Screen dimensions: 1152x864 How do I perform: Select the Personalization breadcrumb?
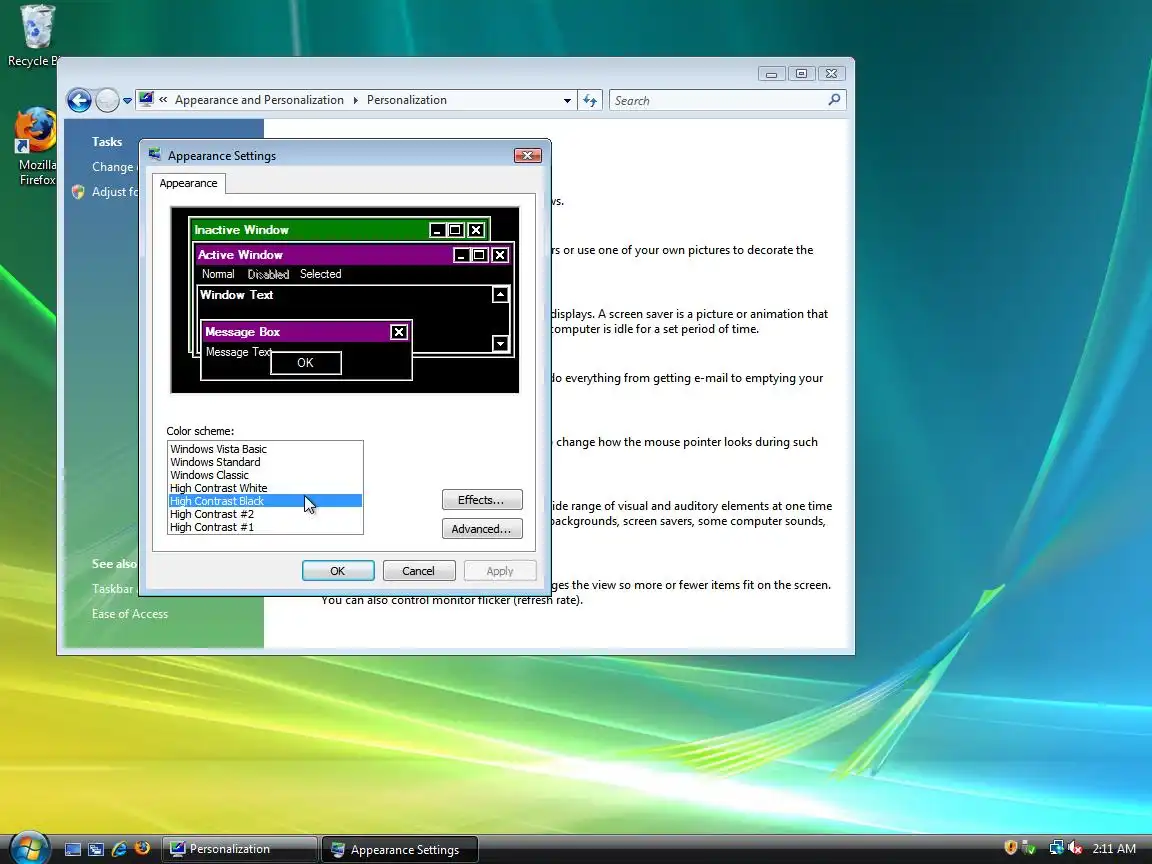406,100
